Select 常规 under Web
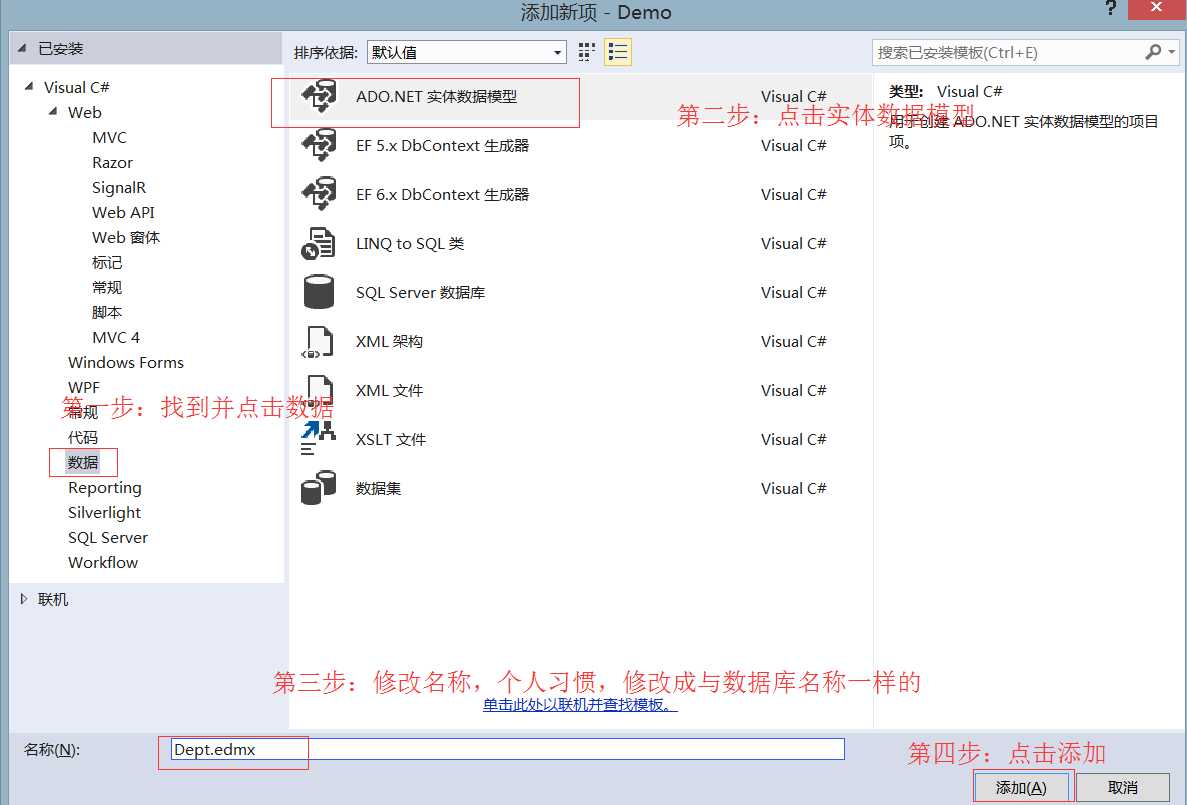 pyautogui.click(x=107, y=288)
